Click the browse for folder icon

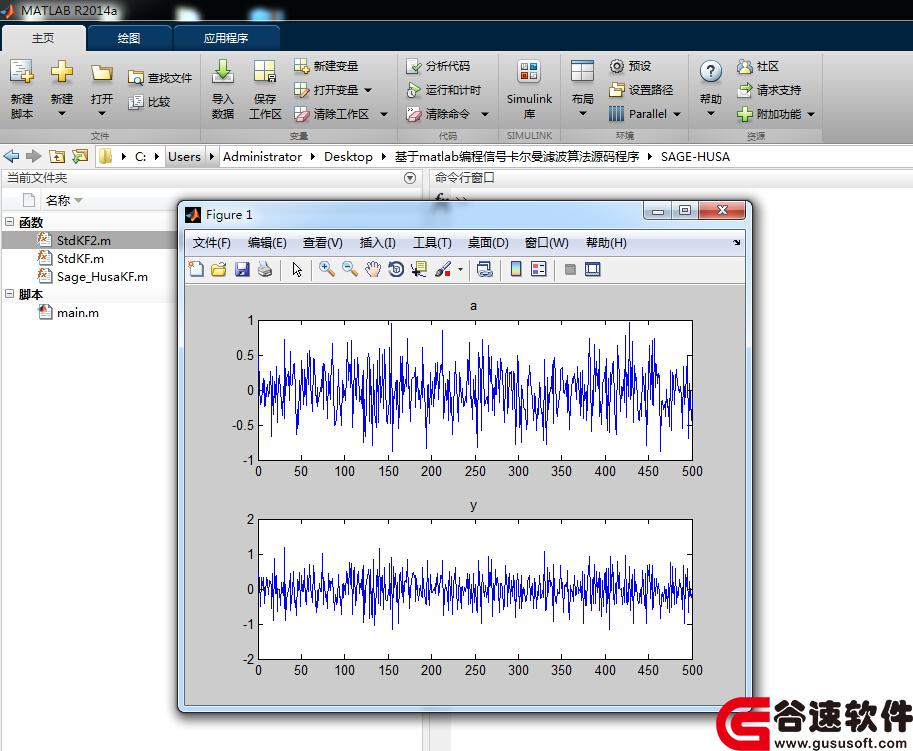tap(80, 156)
